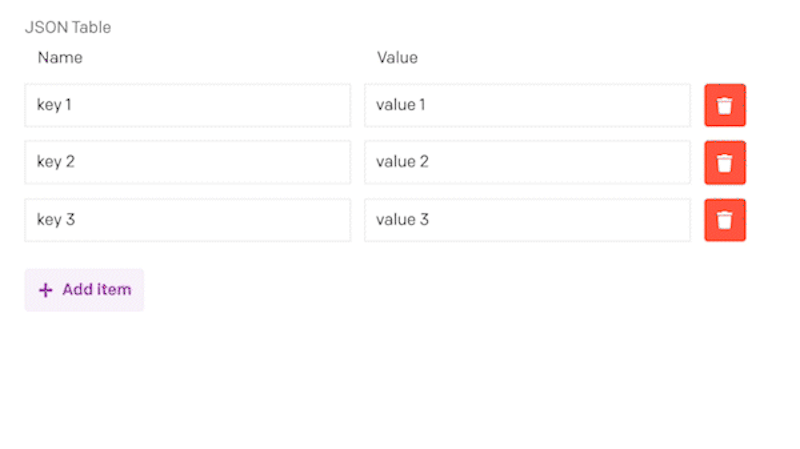This screenshot has width=800, height=449.
Task: Place cursor on the 'value 3' text
Action: pyautogui.click(x=403, y=219)
